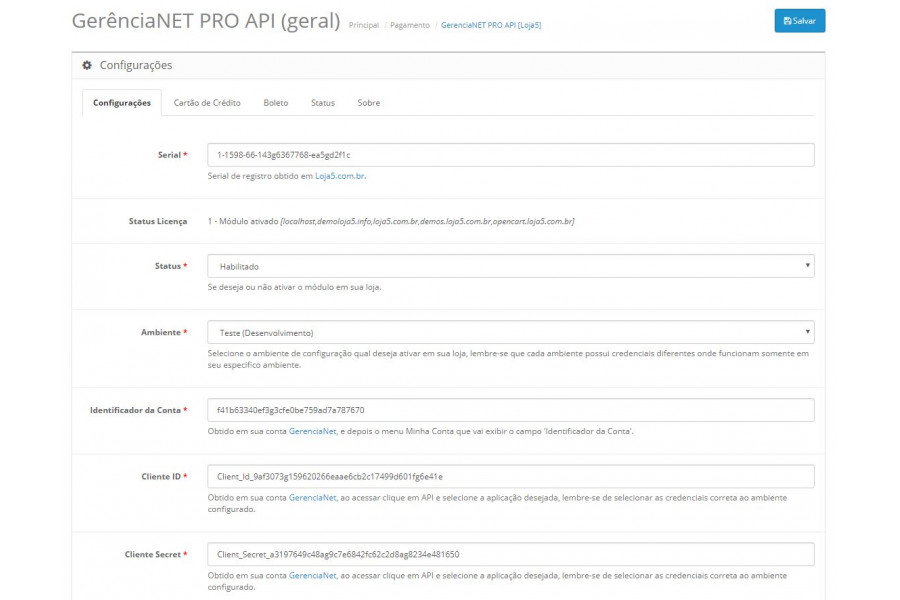Screen dimensions: 900x600
Task: Click the Serial input field
Action: coord(511,155)
